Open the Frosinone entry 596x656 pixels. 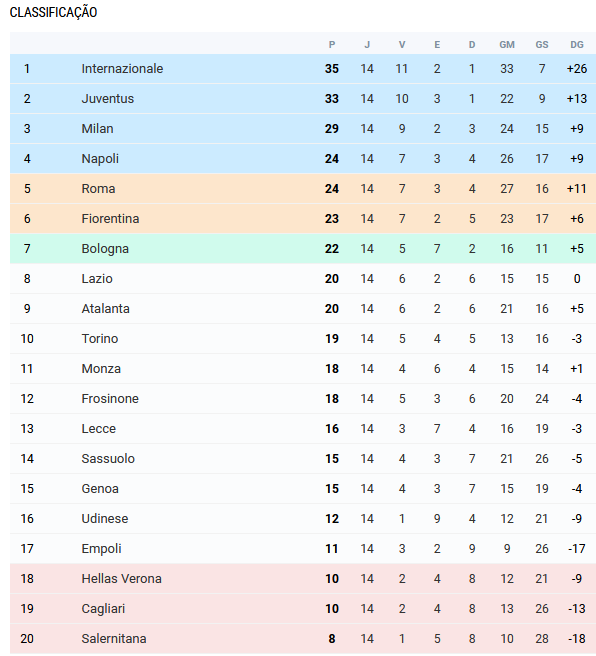point(110,399)
